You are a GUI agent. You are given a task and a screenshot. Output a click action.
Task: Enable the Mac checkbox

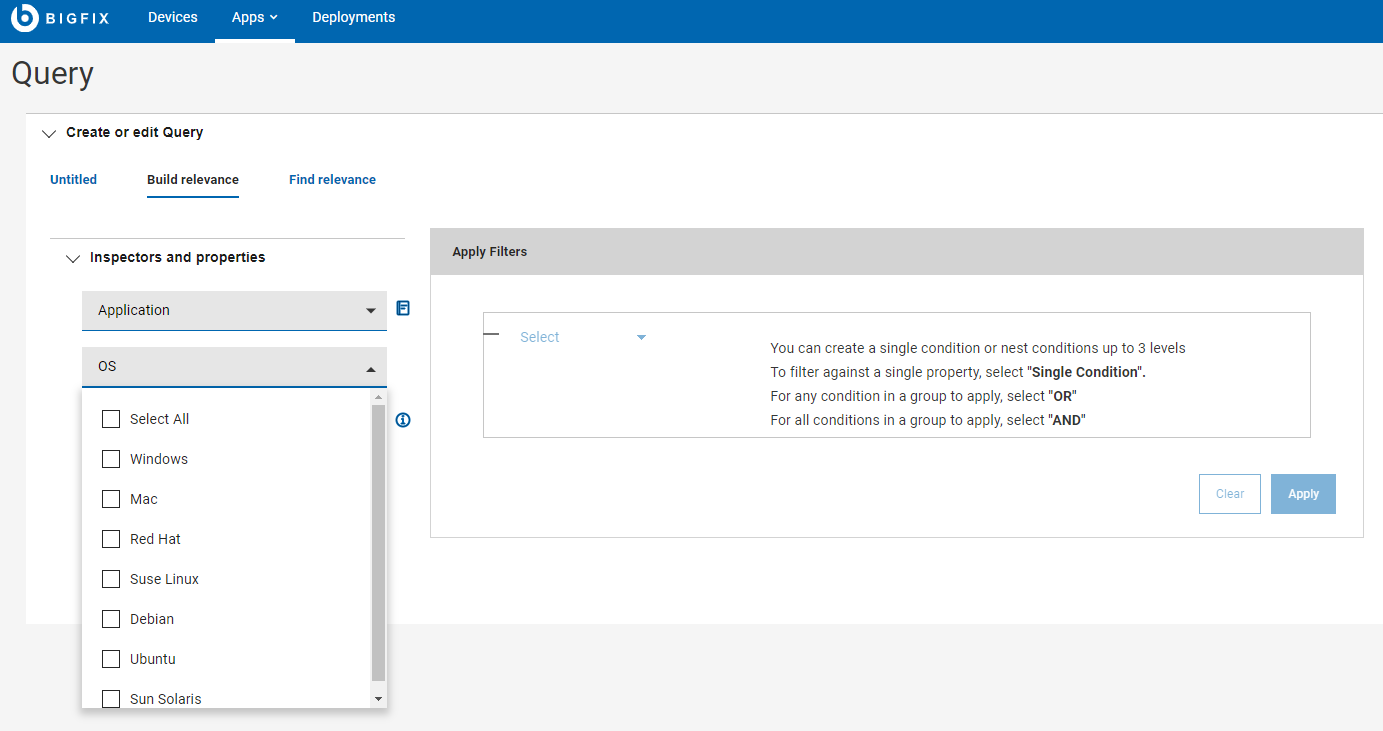[111, 499]
